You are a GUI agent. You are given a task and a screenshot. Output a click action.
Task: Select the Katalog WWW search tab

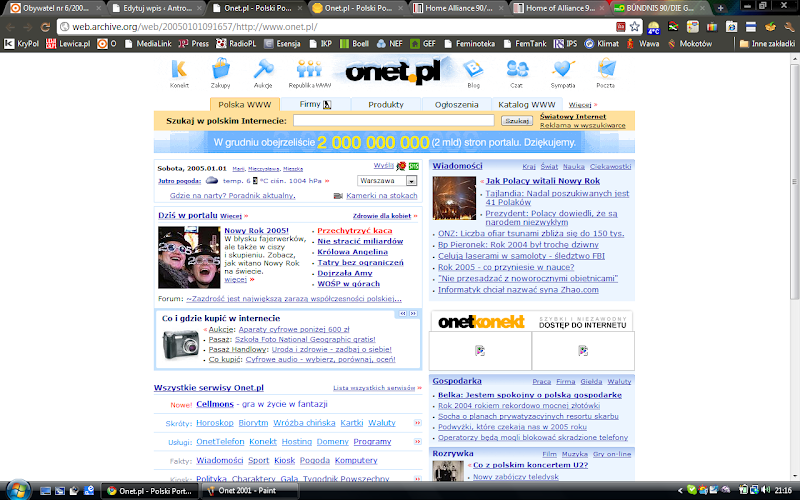(x=527, y=105)
